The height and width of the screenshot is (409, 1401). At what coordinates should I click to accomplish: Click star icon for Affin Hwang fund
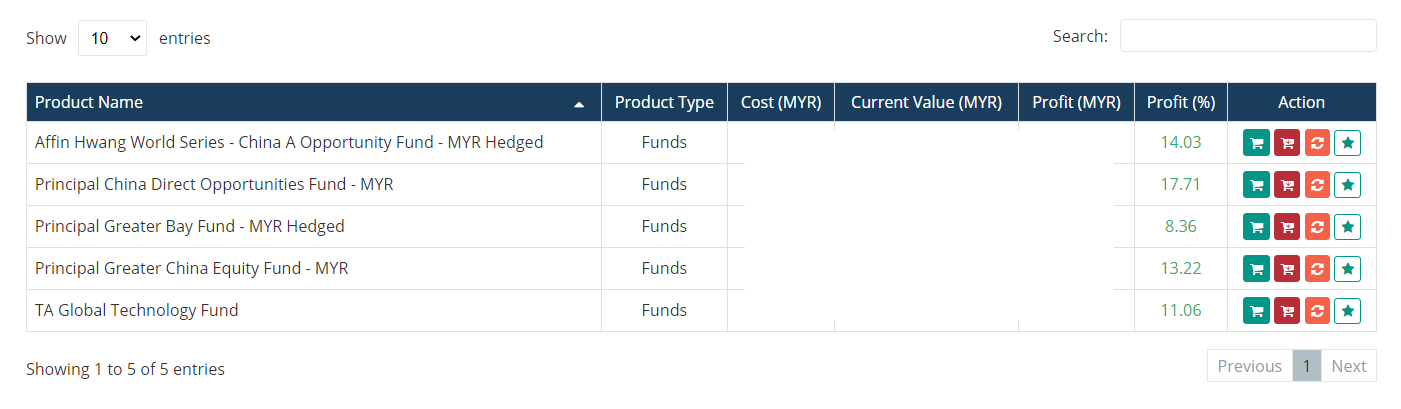coord(1348,143)
